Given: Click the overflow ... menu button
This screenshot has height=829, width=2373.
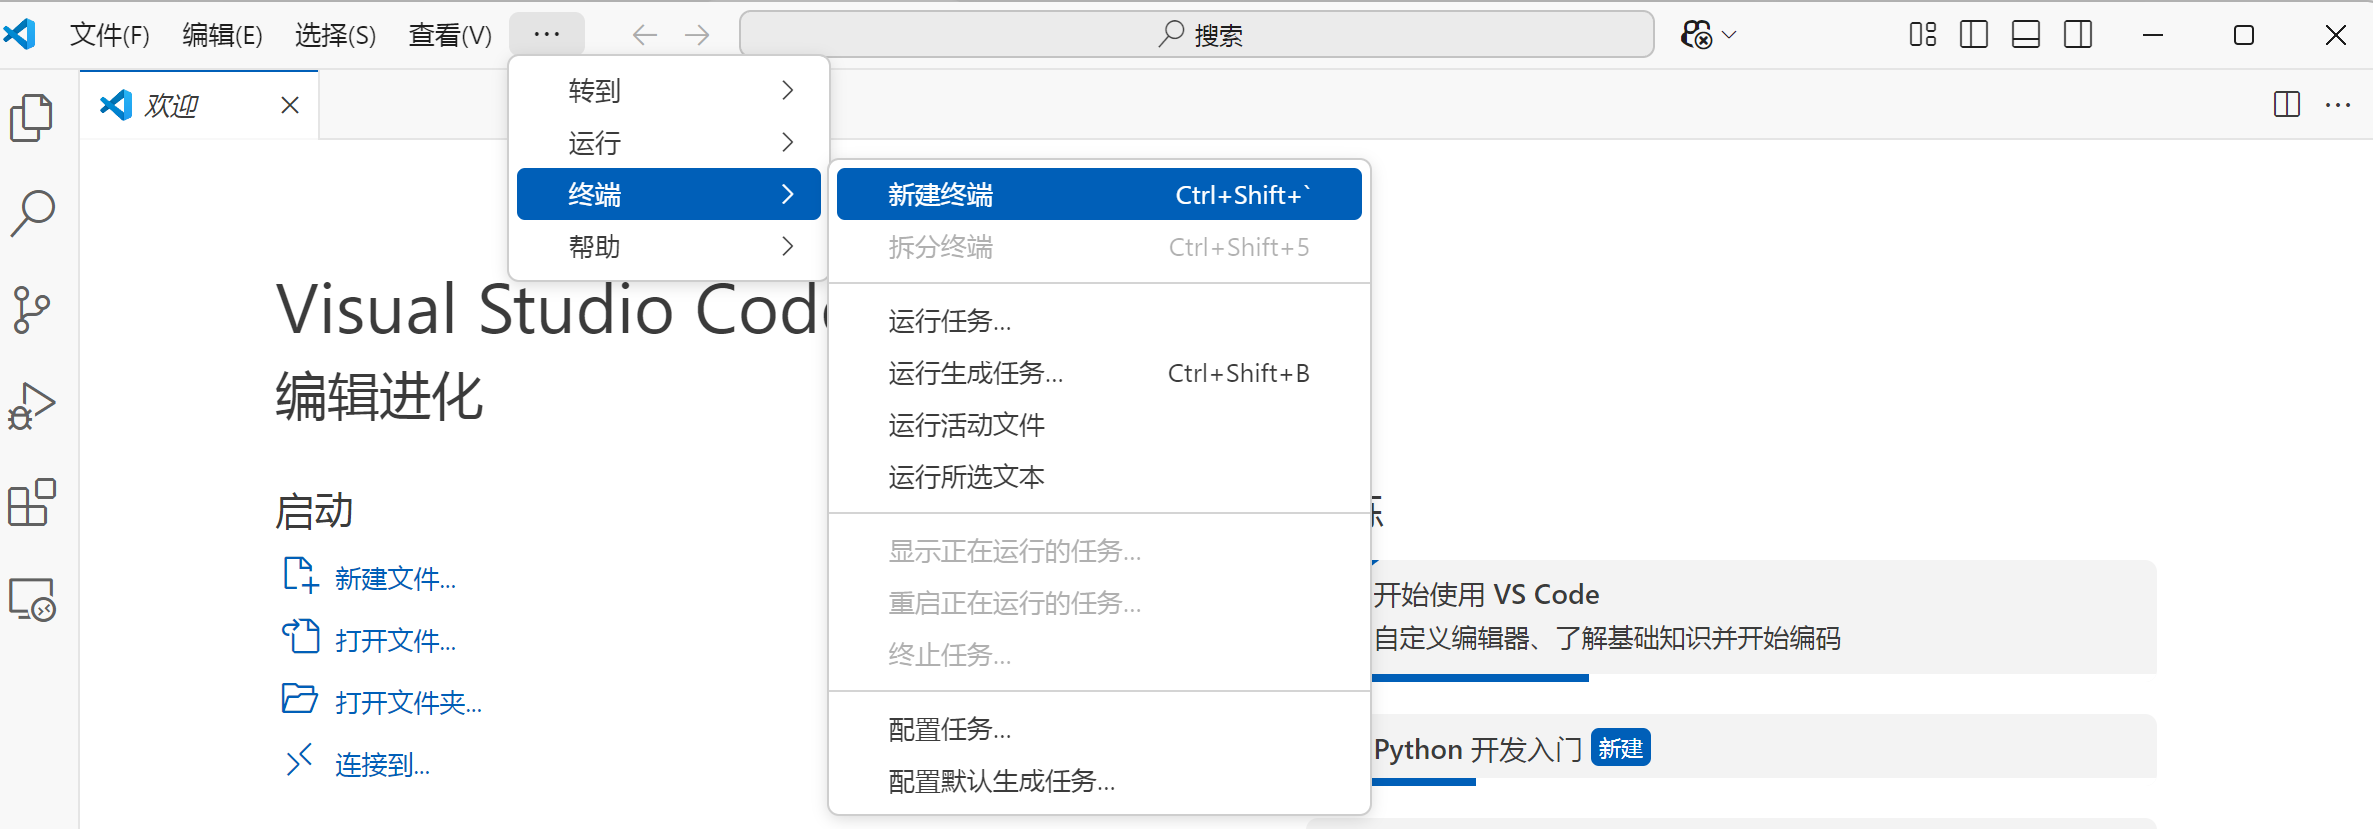Looking at the screenshot, I should pyautogui.click(x=547, y=35).
